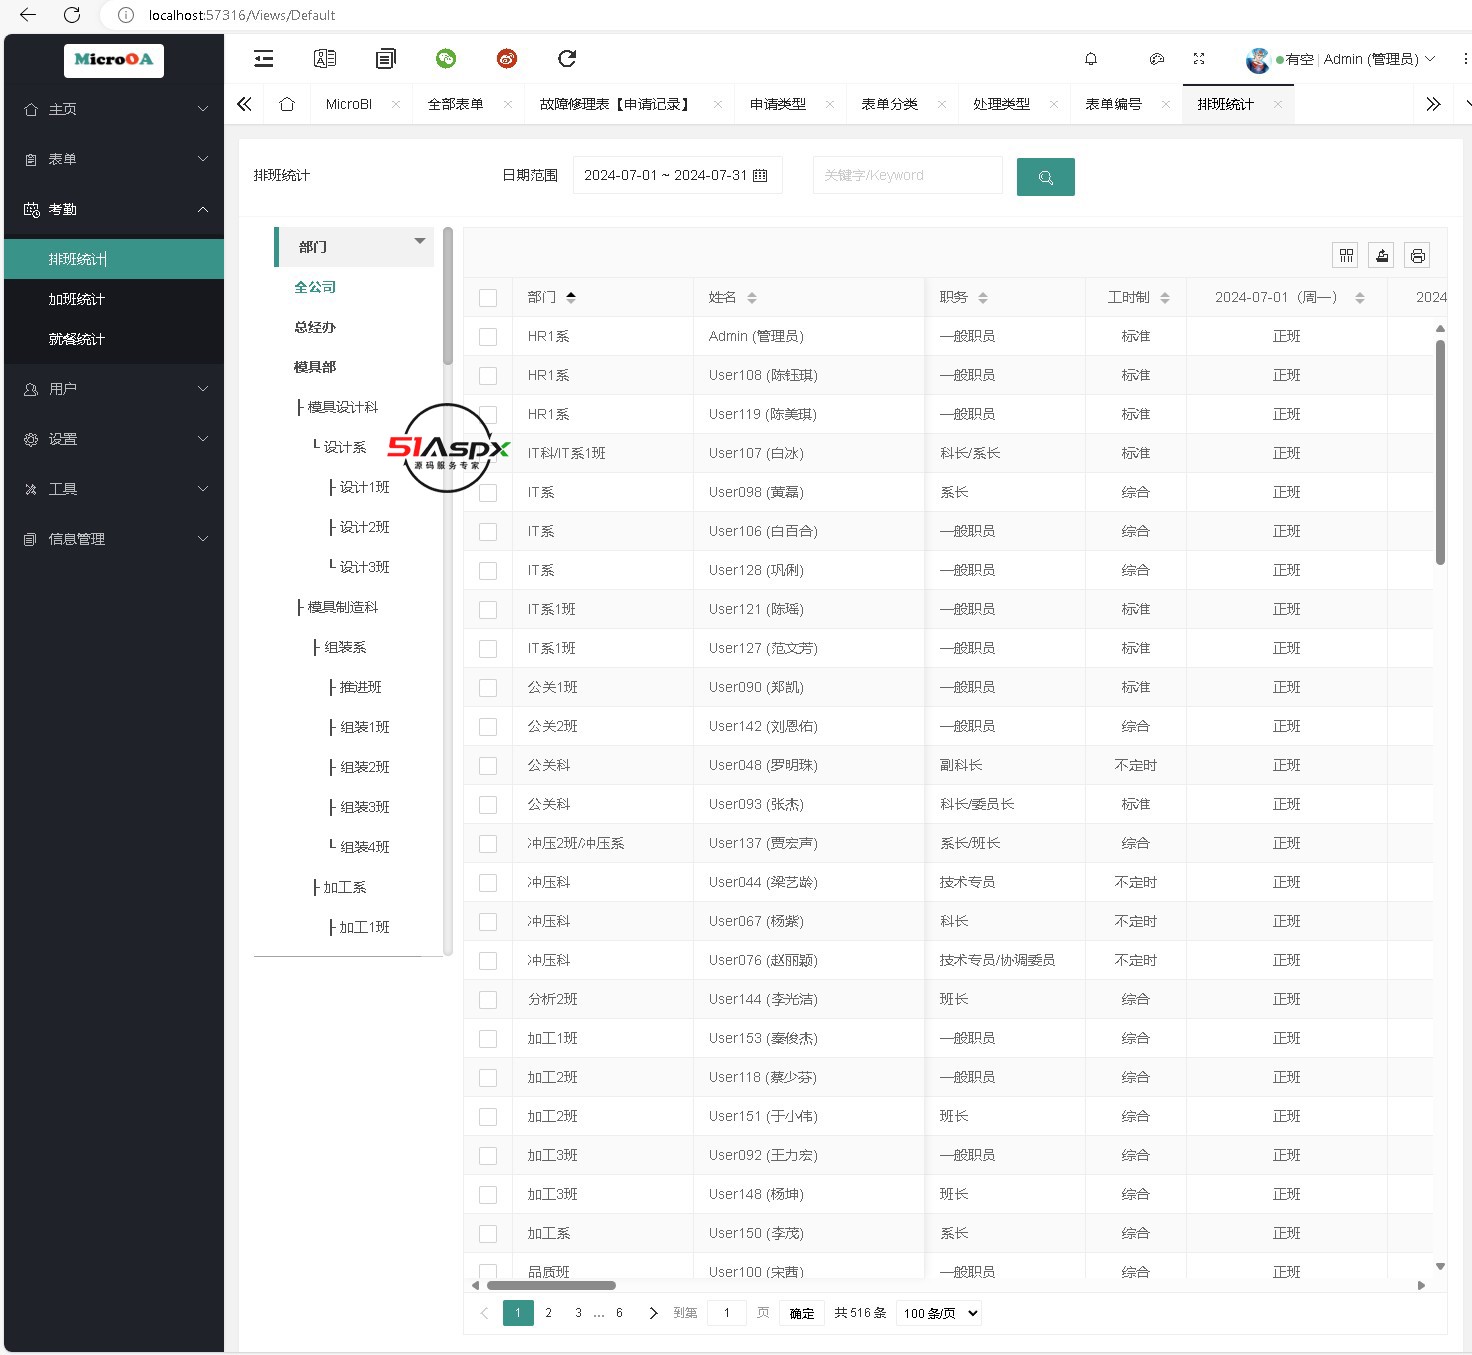Image resolution: width=1472 pixels, height=1355 pixels.
Task: Click the WeChat icon in top toolbar
Action: pyautogui.click(x=446, y=59)
